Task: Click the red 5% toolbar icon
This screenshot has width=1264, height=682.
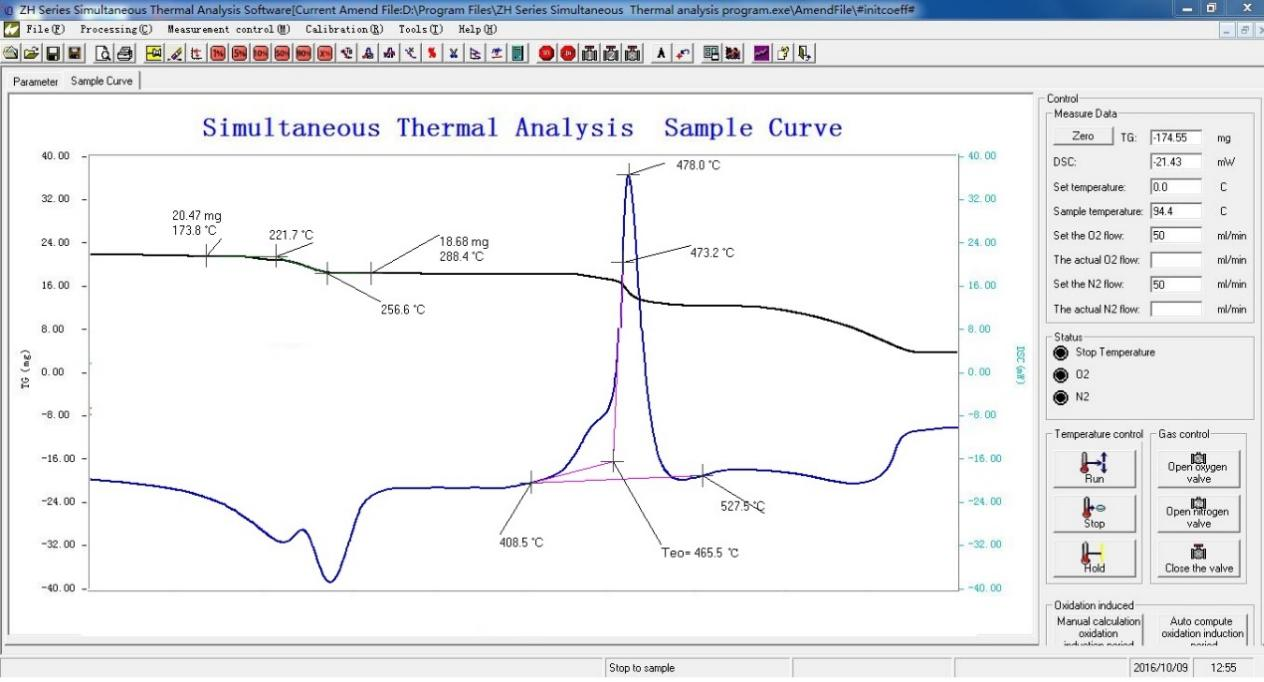Action: tap(239, 53)
